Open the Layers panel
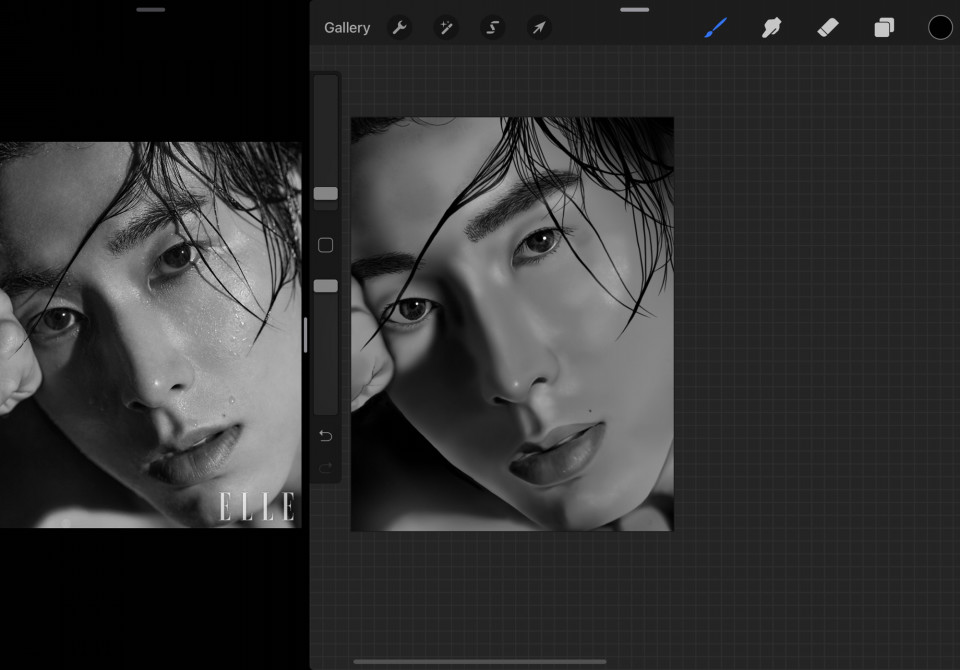960x670 pixels. click(884, 28)
